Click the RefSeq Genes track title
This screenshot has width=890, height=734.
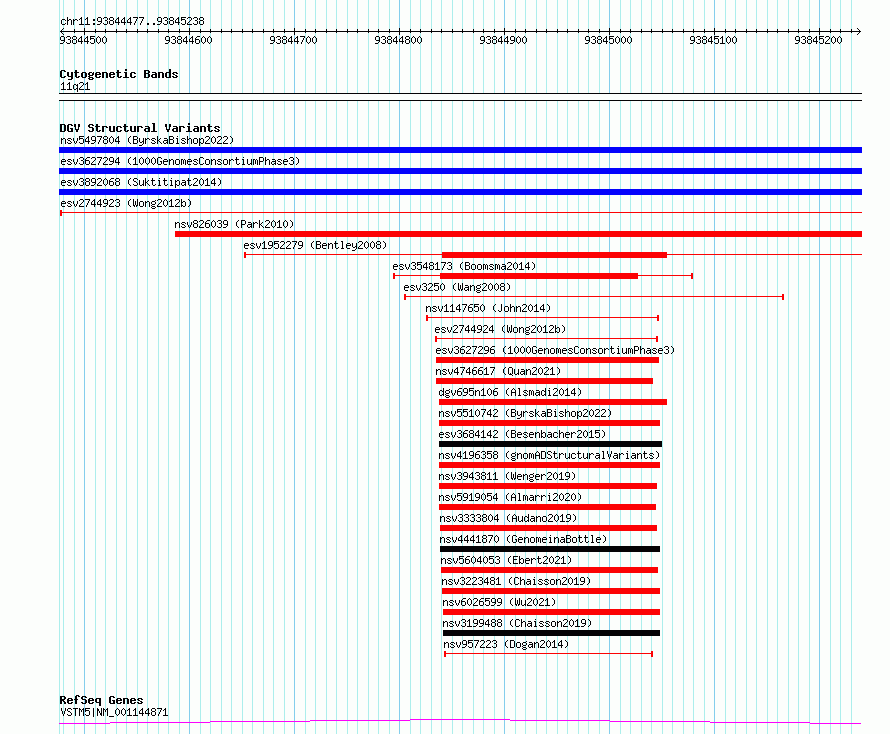click(x=101, y=701)
